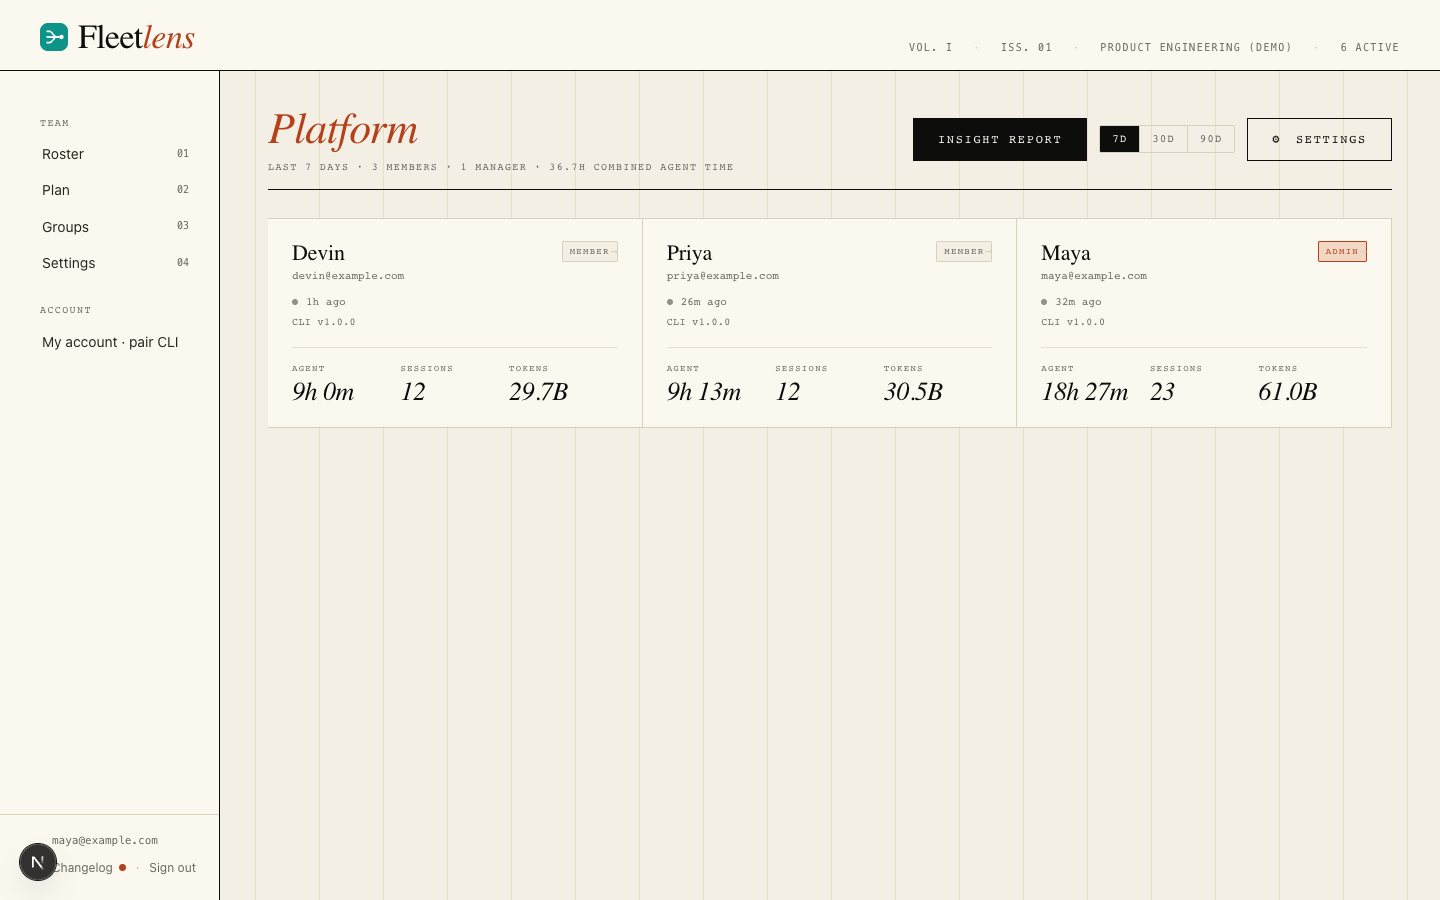
Task: Click devin@example.com email
Action: (348, 276)
